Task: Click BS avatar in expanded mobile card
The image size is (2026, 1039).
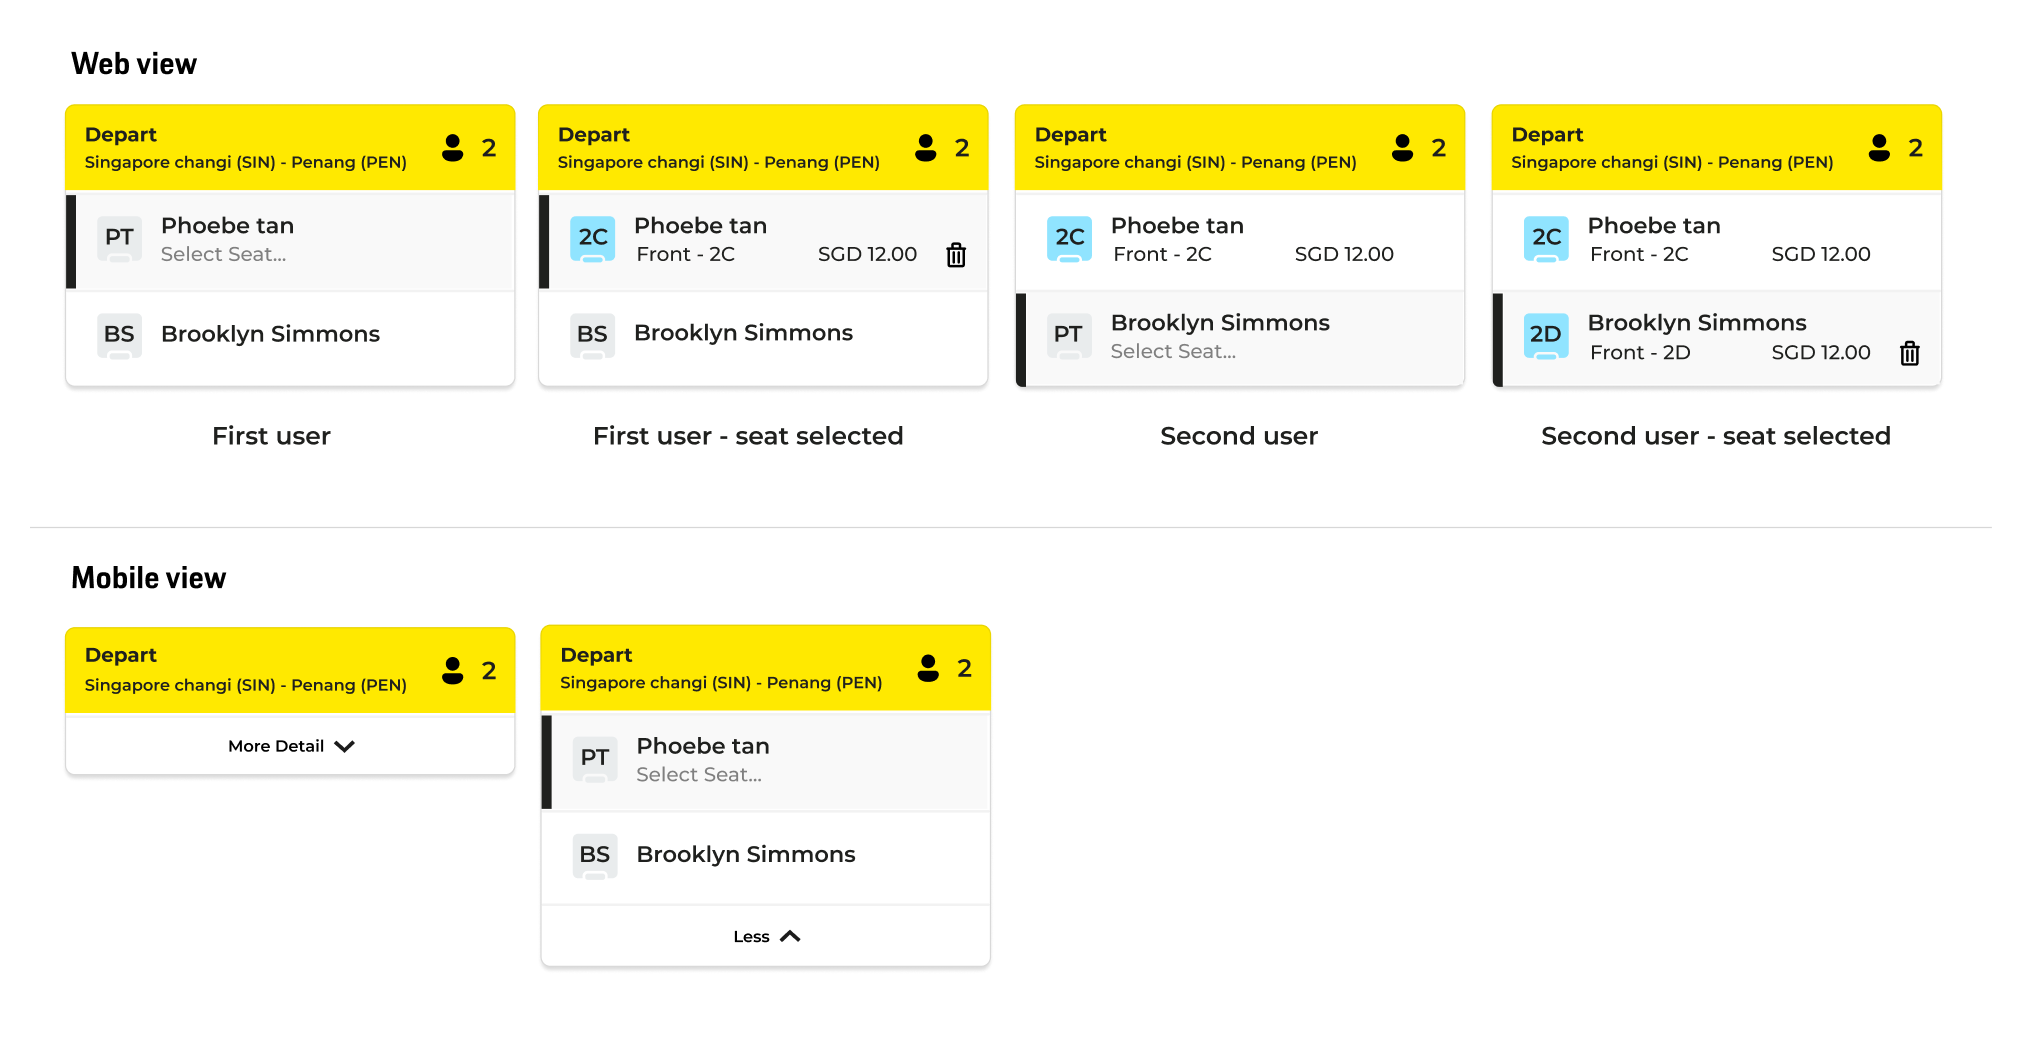Action: tap(595, 855)
